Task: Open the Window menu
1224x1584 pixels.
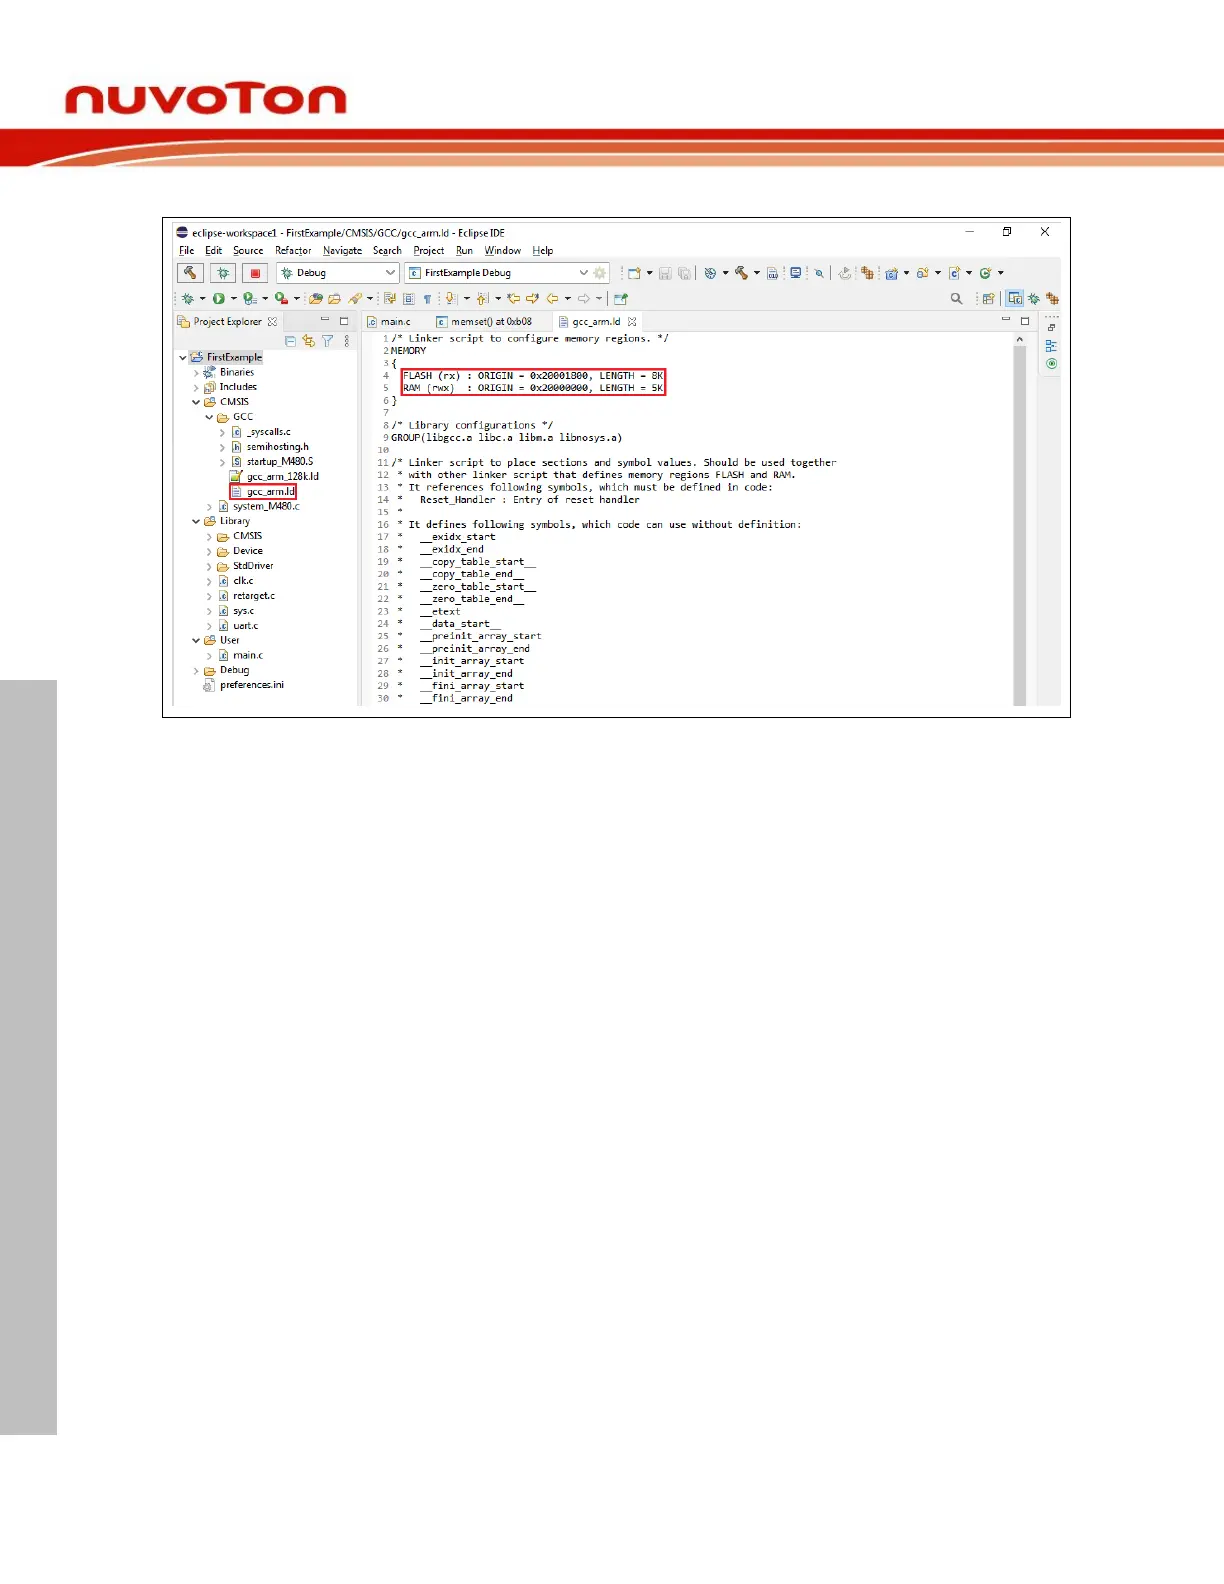Action: (x=502, y=251)
